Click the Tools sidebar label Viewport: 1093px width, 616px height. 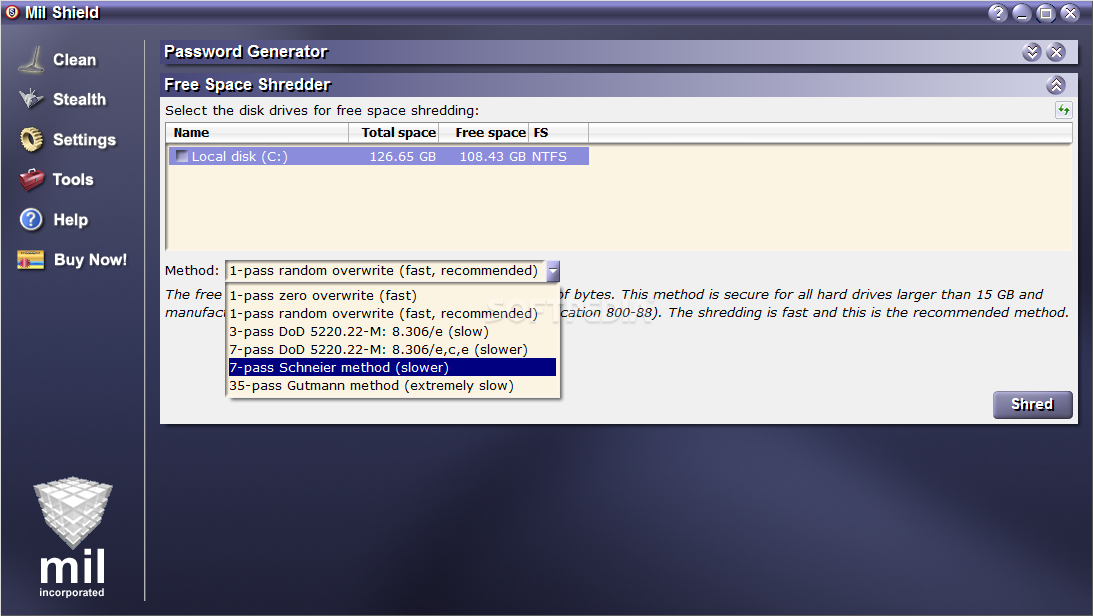point(73,180)
